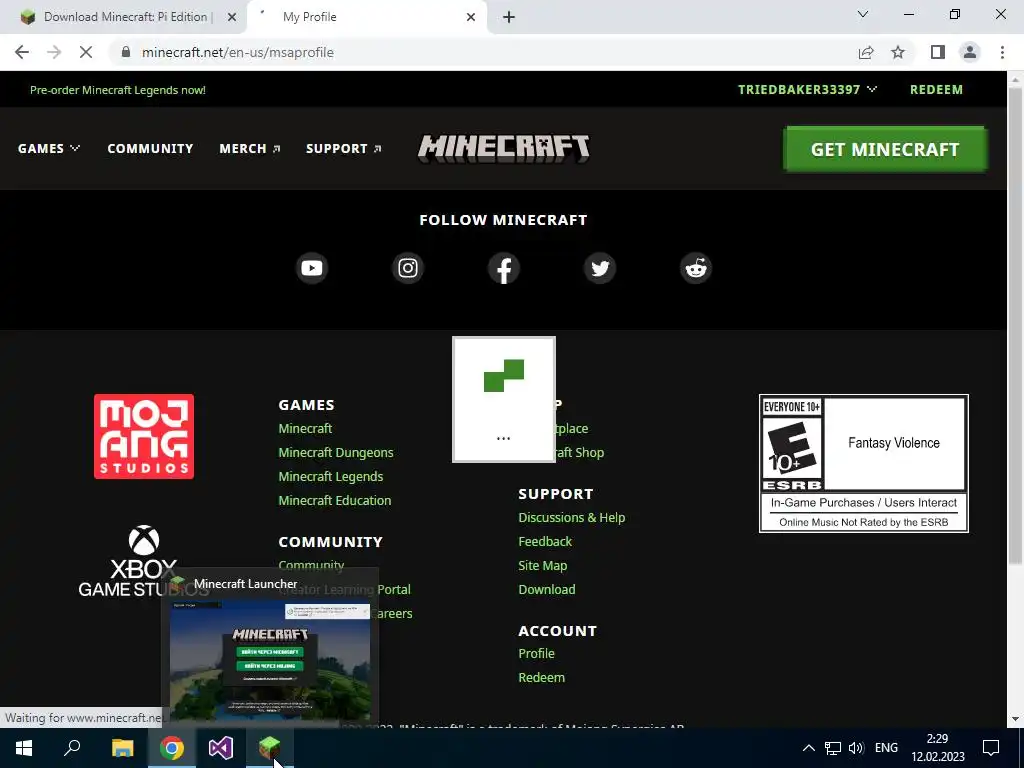The image size is (1024, 768).
Task: Open Minecraft's YouTube channel icon
Action: point(312,268)
